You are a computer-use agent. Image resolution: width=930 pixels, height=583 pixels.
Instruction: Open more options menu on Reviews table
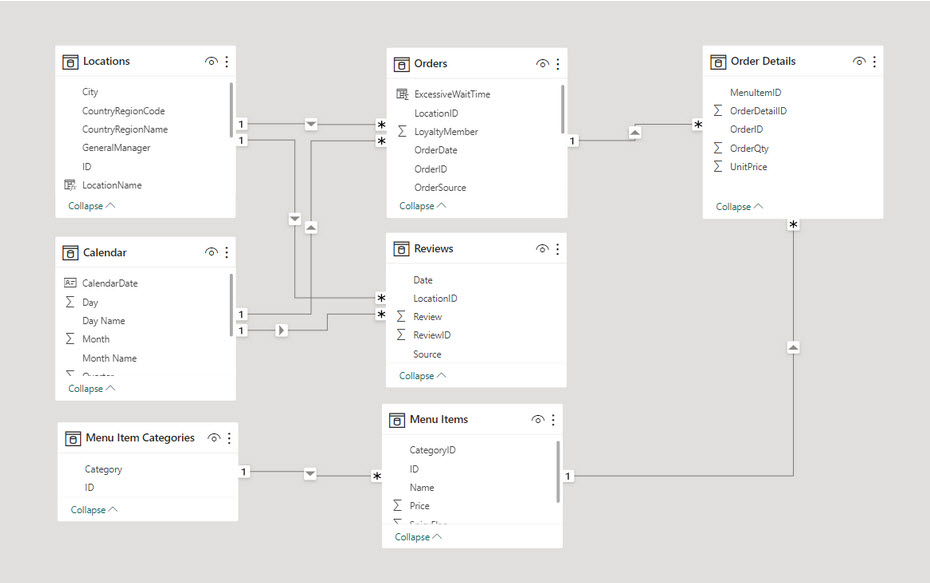click(558, 249)
